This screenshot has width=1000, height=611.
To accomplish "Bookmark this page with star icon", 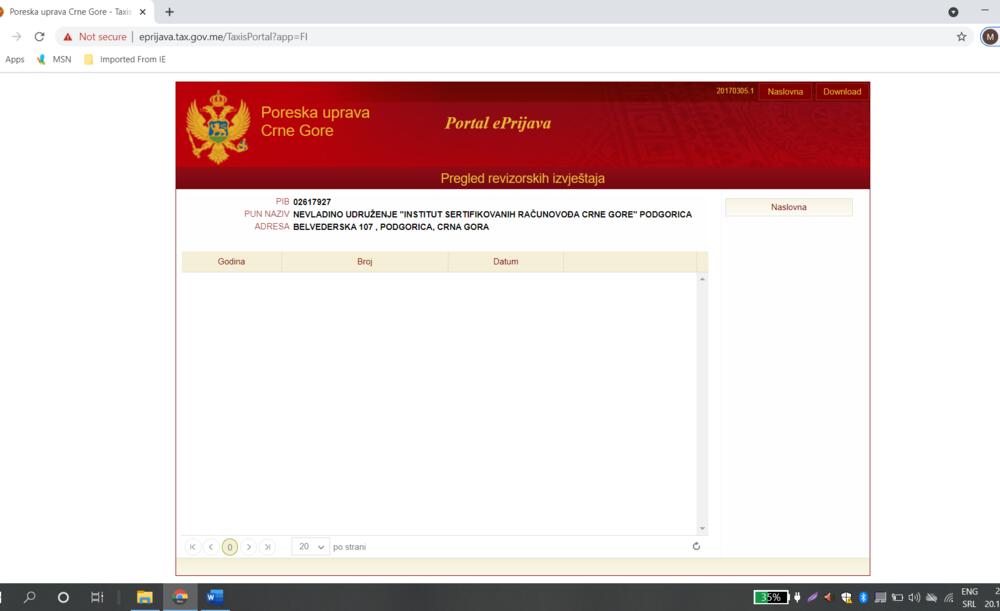I will 961,36.
